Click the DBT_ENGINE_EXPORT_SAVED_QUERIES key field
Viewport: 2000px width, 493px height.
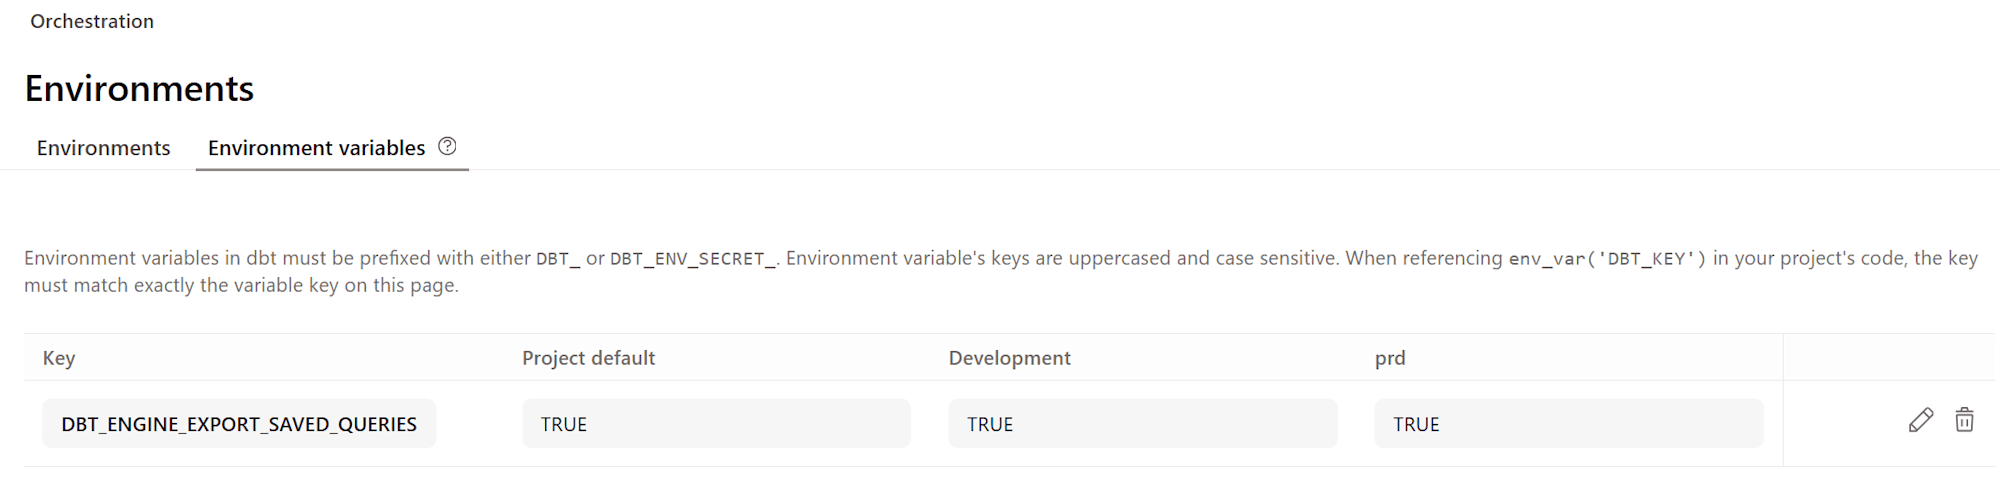click(239, 424)
